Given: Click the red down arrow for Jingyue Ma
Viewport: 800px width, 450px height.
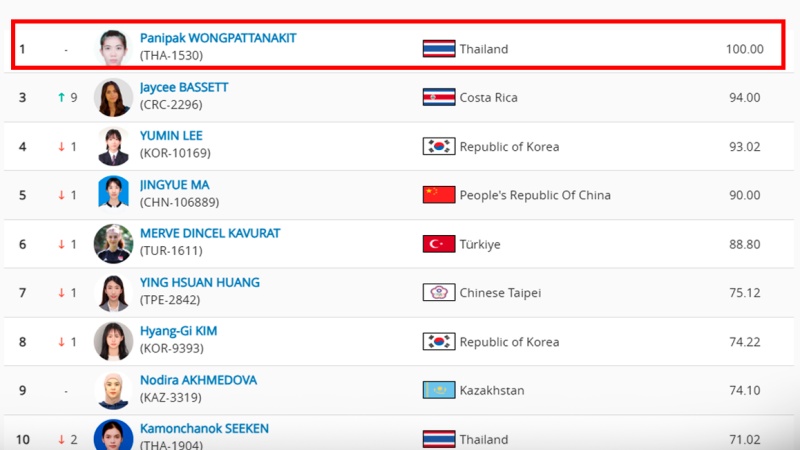Looking at the screenshot, I should (61, 195).
